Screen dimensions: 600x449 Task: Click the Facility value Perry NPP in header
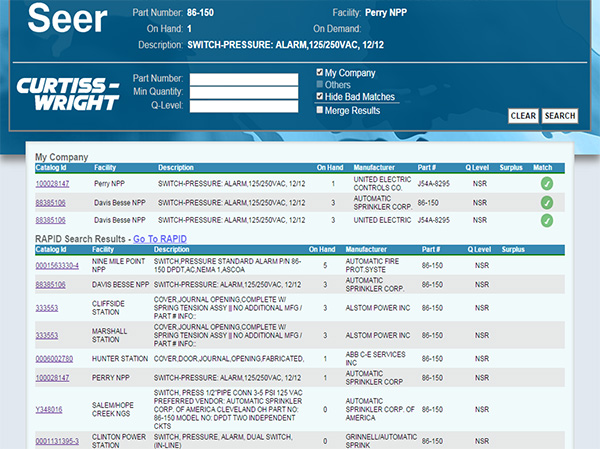tap(386, 13)
